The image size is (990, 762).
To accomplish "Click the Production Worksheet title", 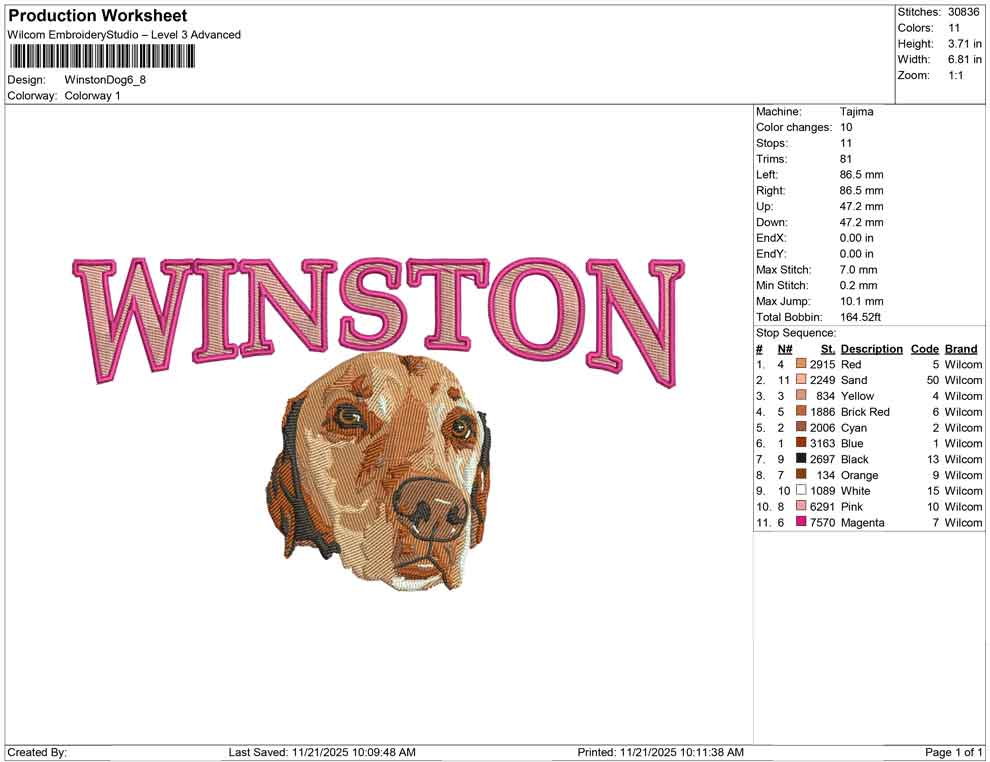I will coord(96,15).
